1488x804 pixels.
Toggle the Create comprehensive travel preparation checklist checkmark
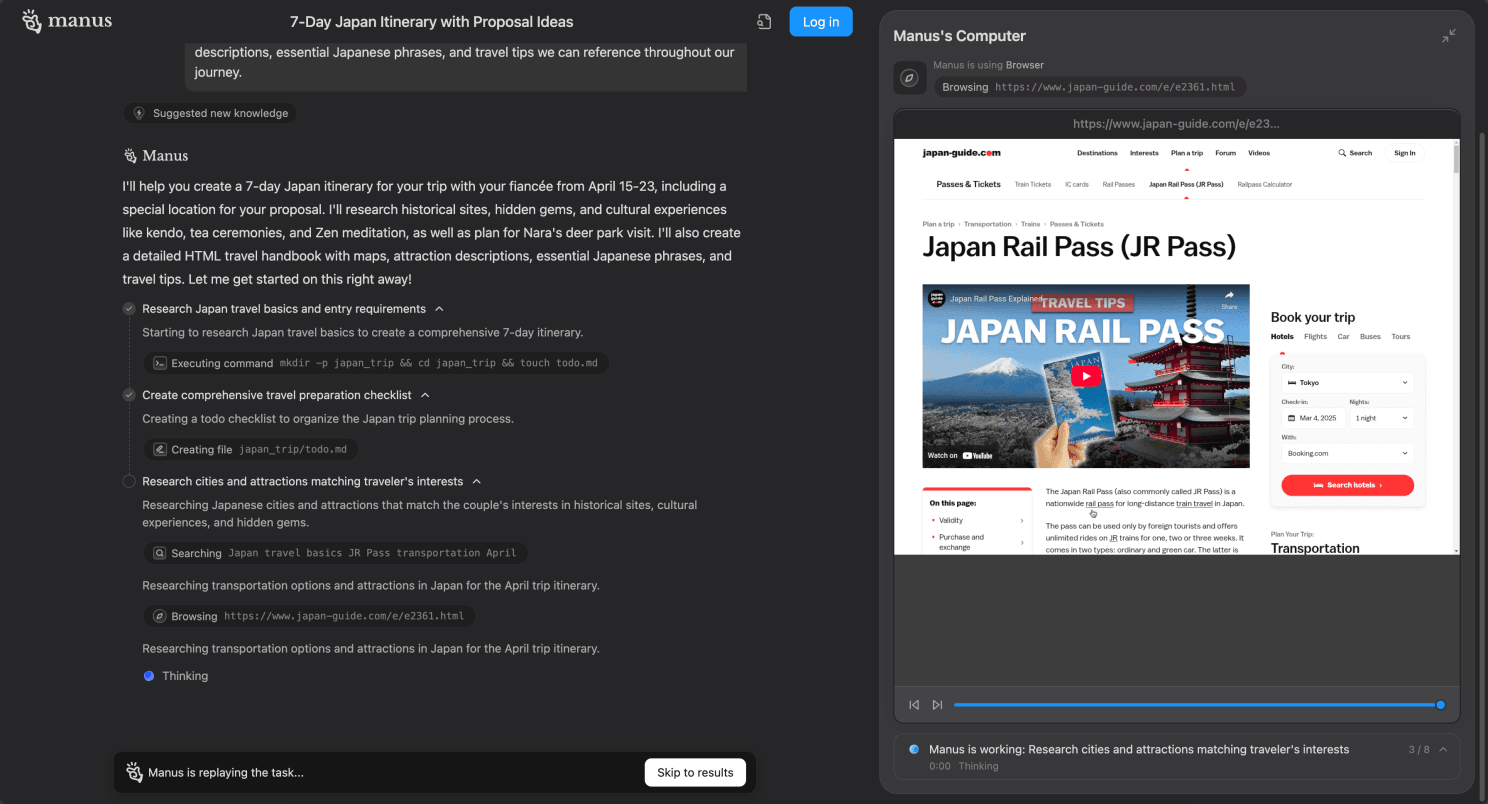(x=129, y=395)
